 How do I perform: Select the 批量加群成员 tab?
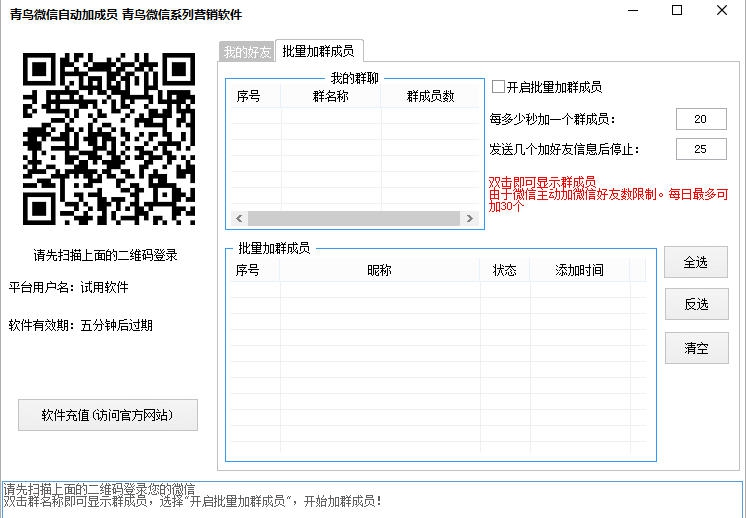[x=318, y=51]
